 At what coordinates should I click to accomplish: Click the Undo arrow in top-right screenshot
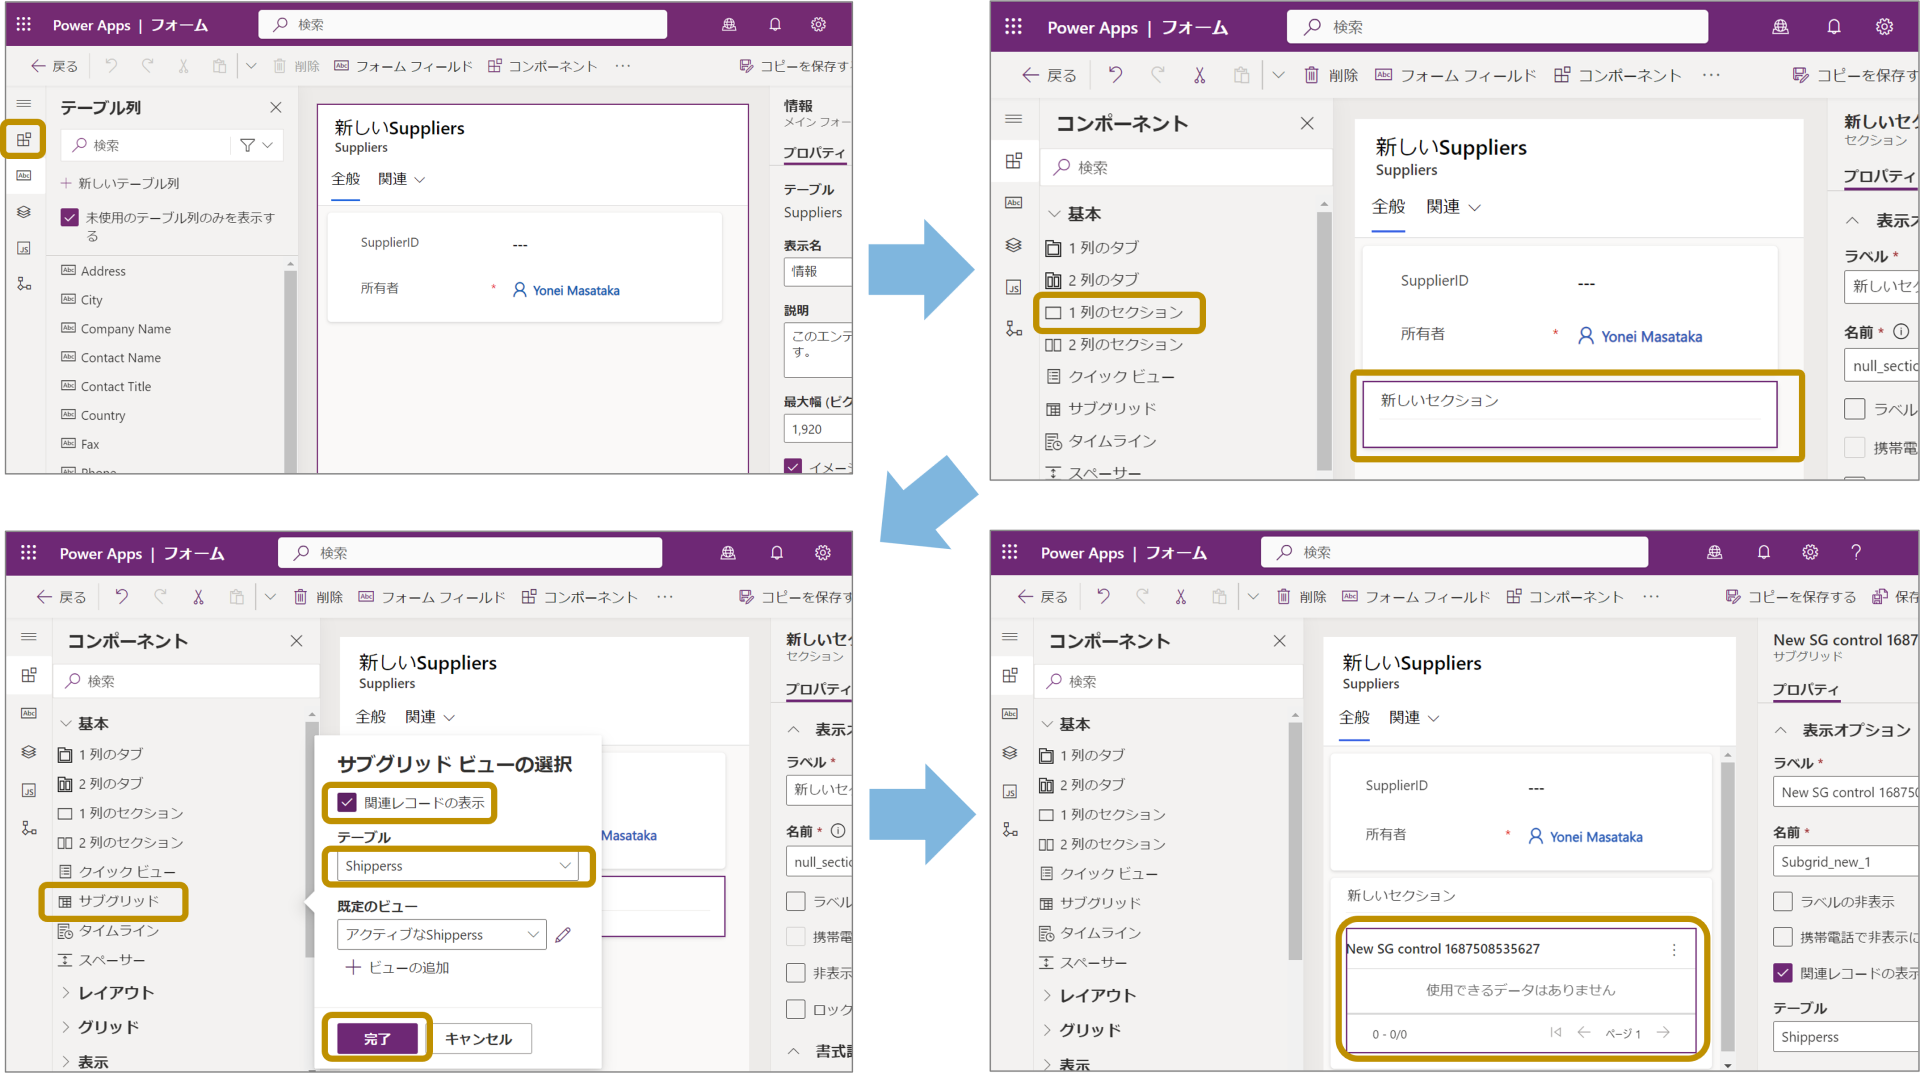pos(1115,75)
